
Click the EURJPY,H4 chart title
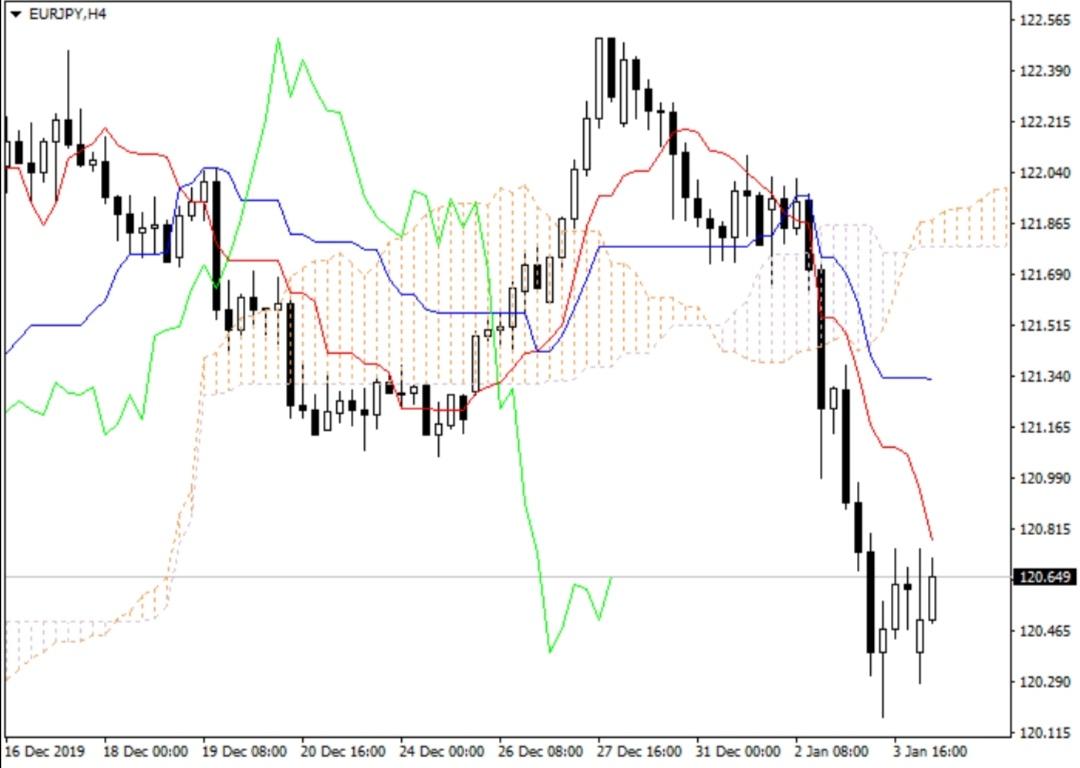pyautogui.click(x=68, y=14)
